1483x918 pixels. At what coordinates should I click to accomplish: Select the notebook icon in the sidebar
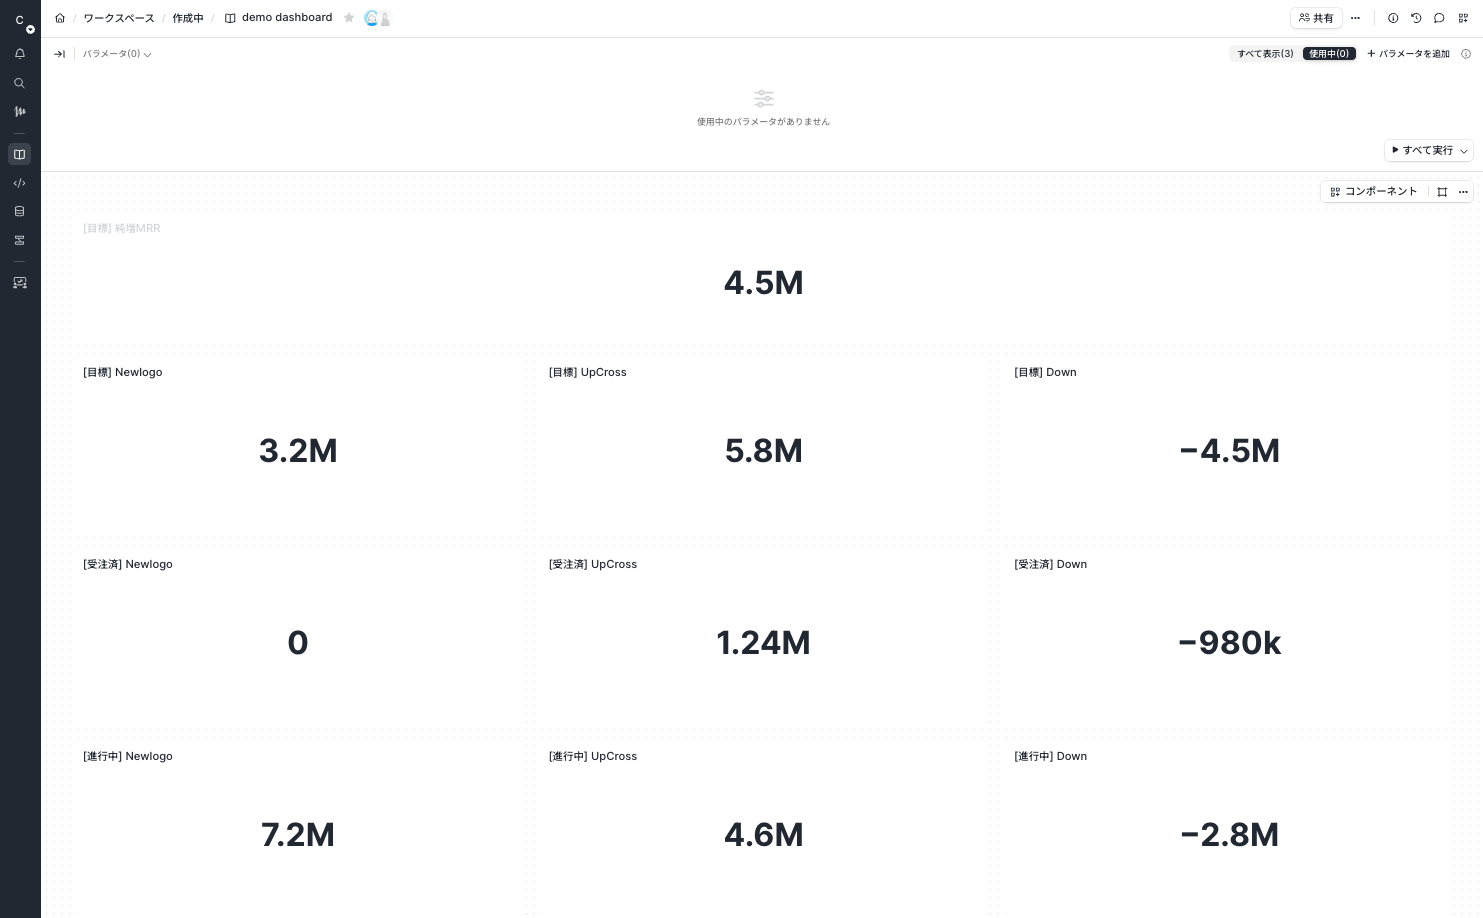19,154
